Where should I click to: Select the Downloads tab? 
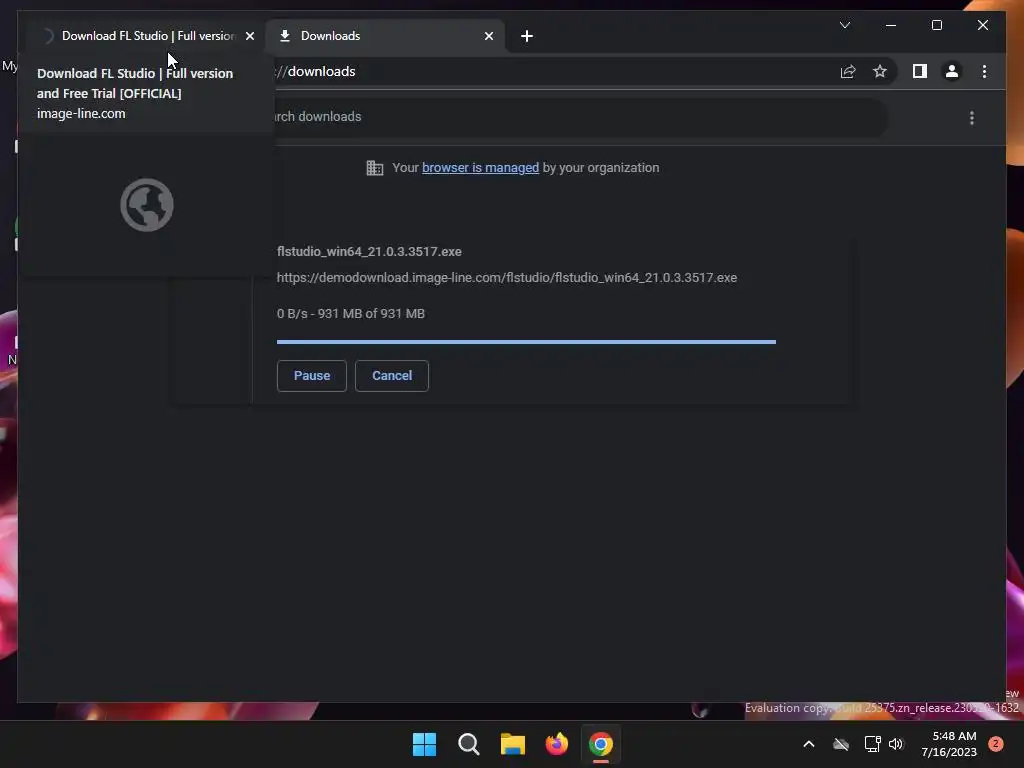point(385,36)
